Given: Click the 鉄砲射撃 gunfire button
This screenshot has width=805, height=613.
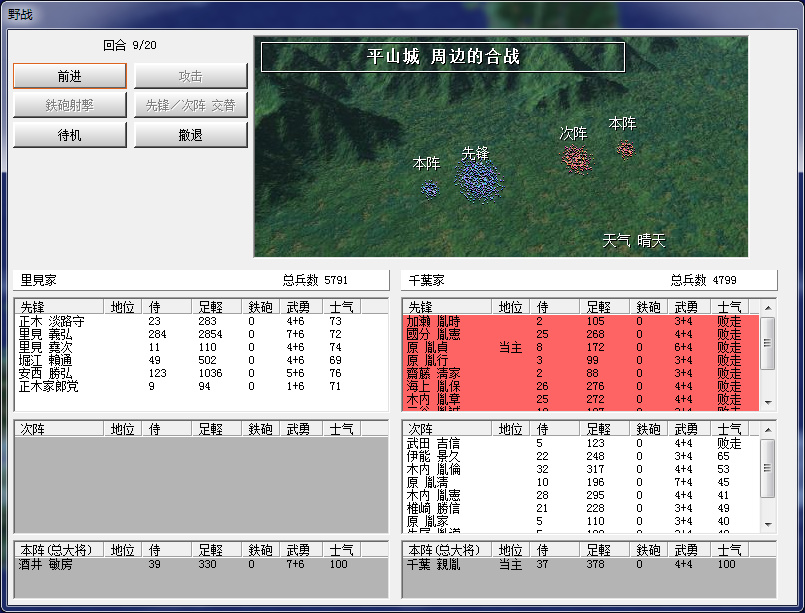Looking at the screenshot, I should pos(70,105).
